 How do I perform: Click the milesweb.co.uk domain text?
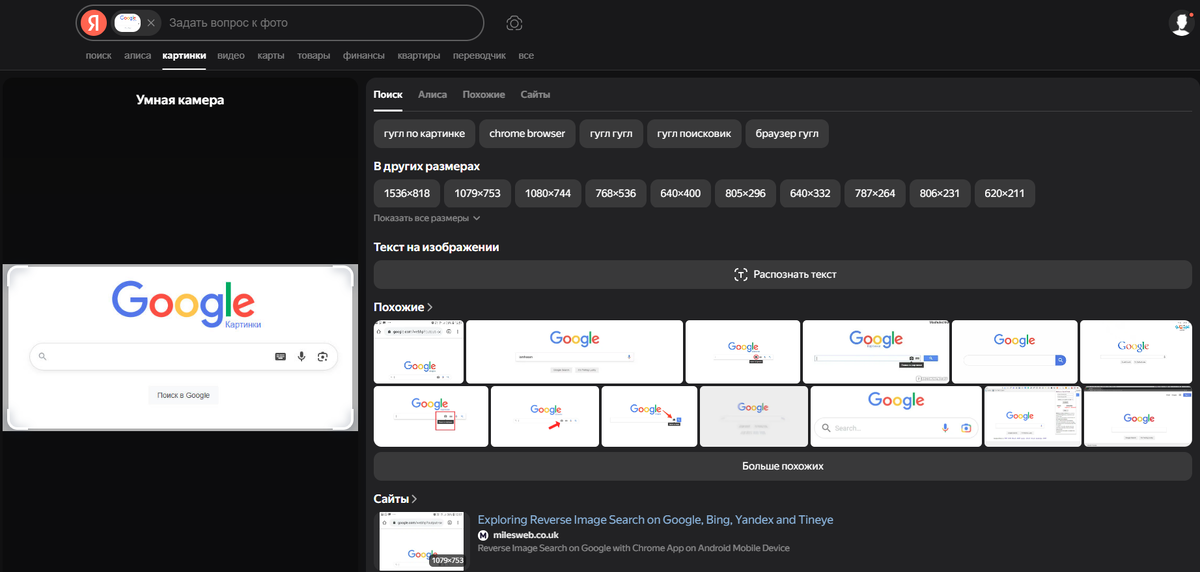pos(528,535)
